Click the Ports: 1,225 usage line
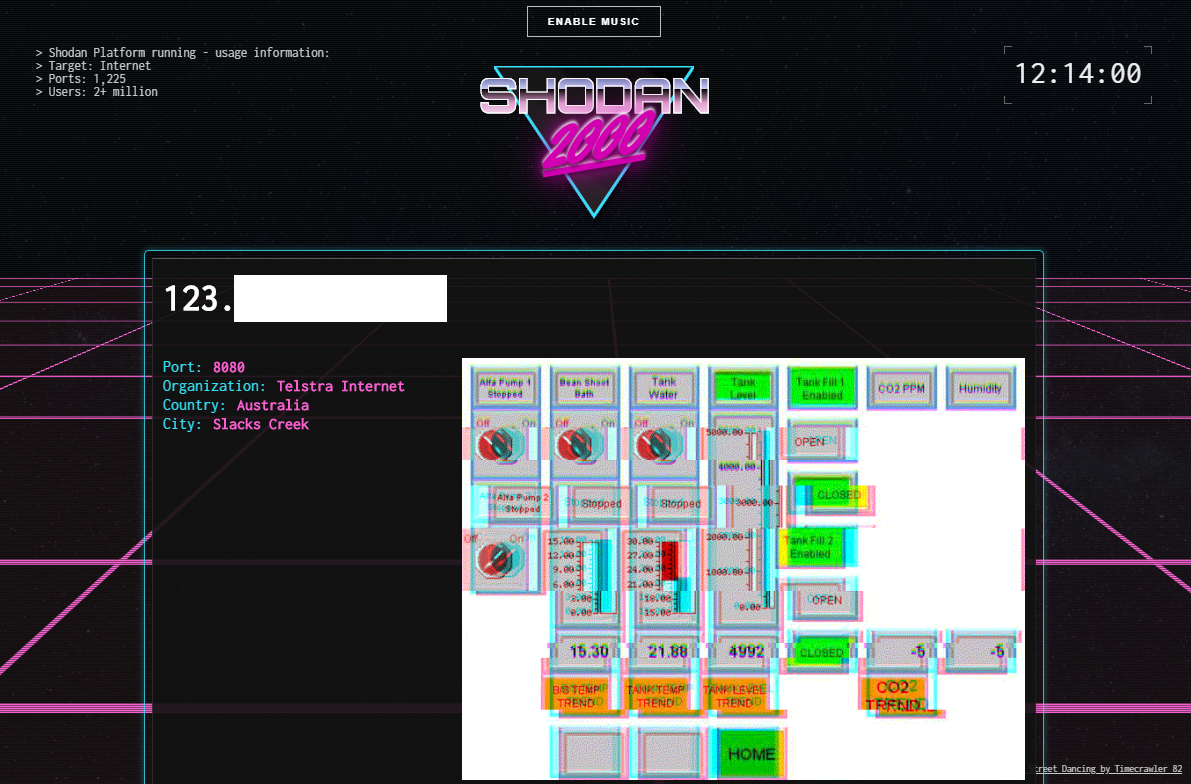The height and width of the screenshot is (784, 1191). point(81,78)
